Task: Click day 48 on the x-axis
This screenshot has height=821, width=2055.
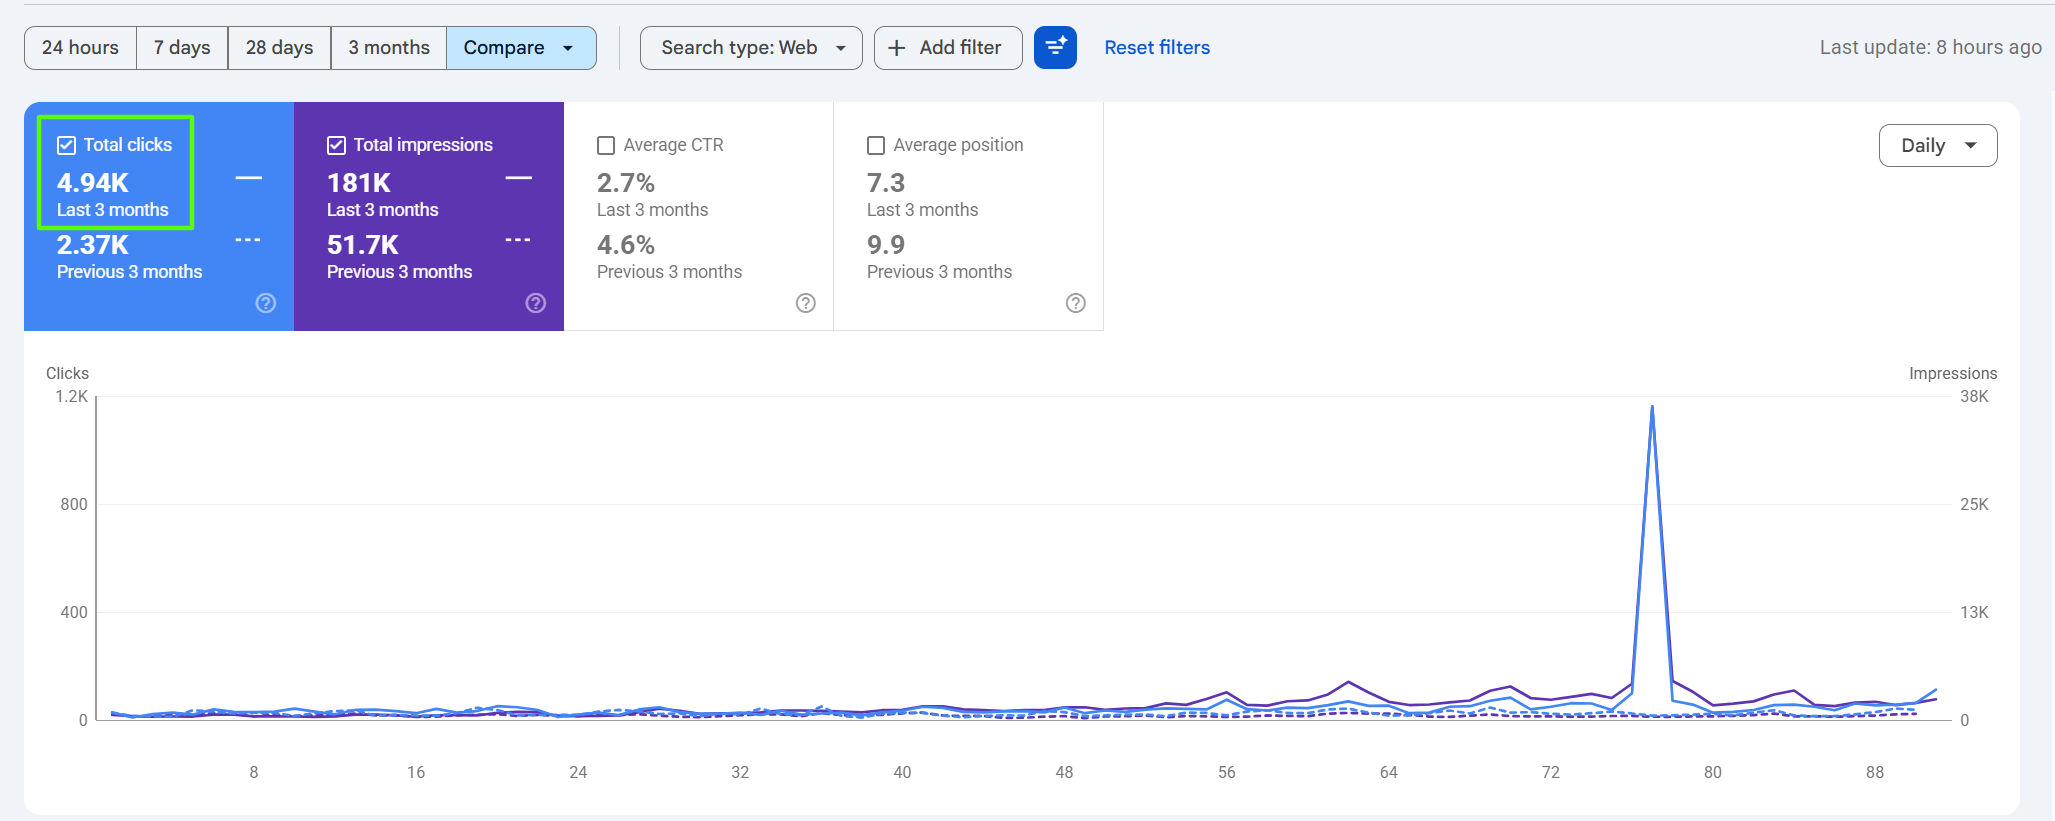Action: click(1064, 772)
